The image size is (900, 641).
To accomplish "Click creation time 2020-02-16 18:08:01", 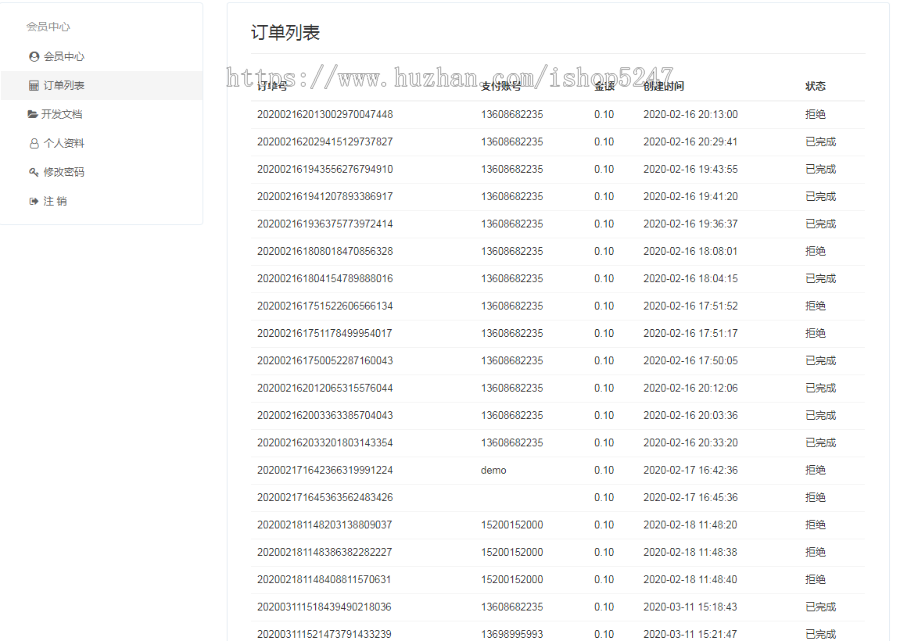I will [690, 251].
